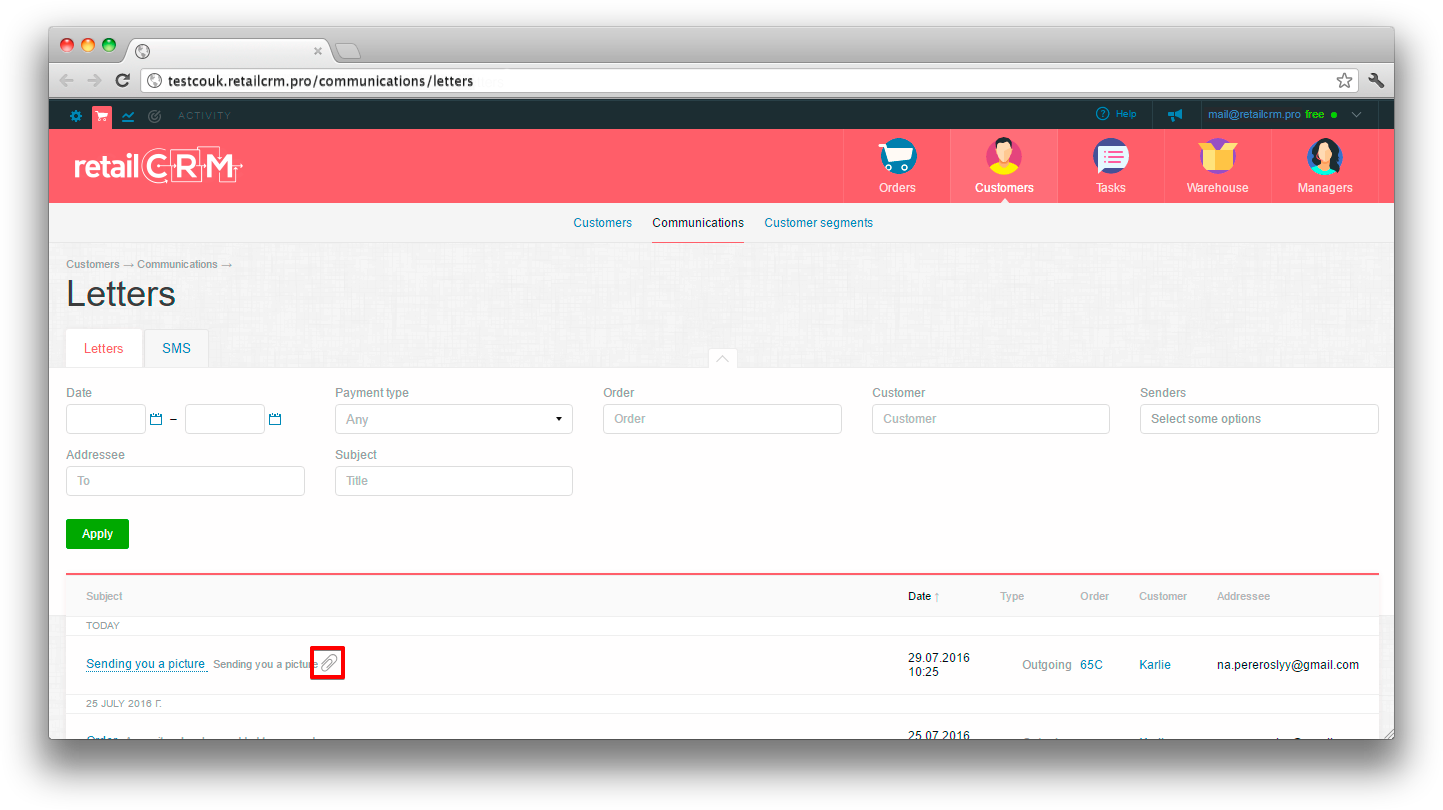Close the current browser tab
This screenshot has height=810, width=1443.
(x=318, y=51)
